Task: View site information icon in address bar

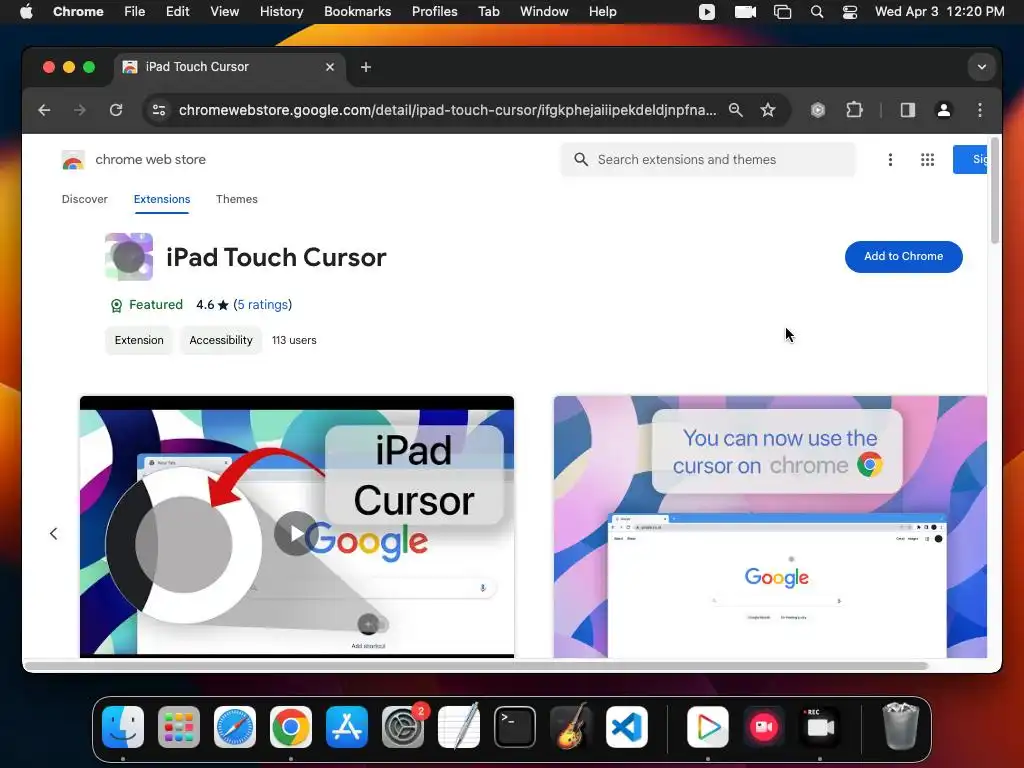Action: pyautogui.click(x=159, y=110)
